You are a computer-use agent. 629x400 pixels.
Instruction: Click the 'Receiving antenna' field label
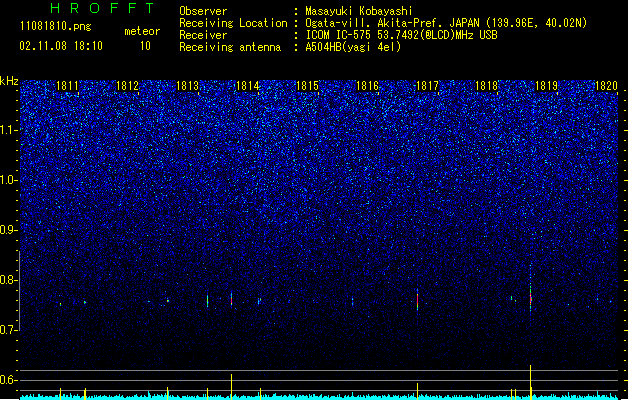tap(230, 47)
